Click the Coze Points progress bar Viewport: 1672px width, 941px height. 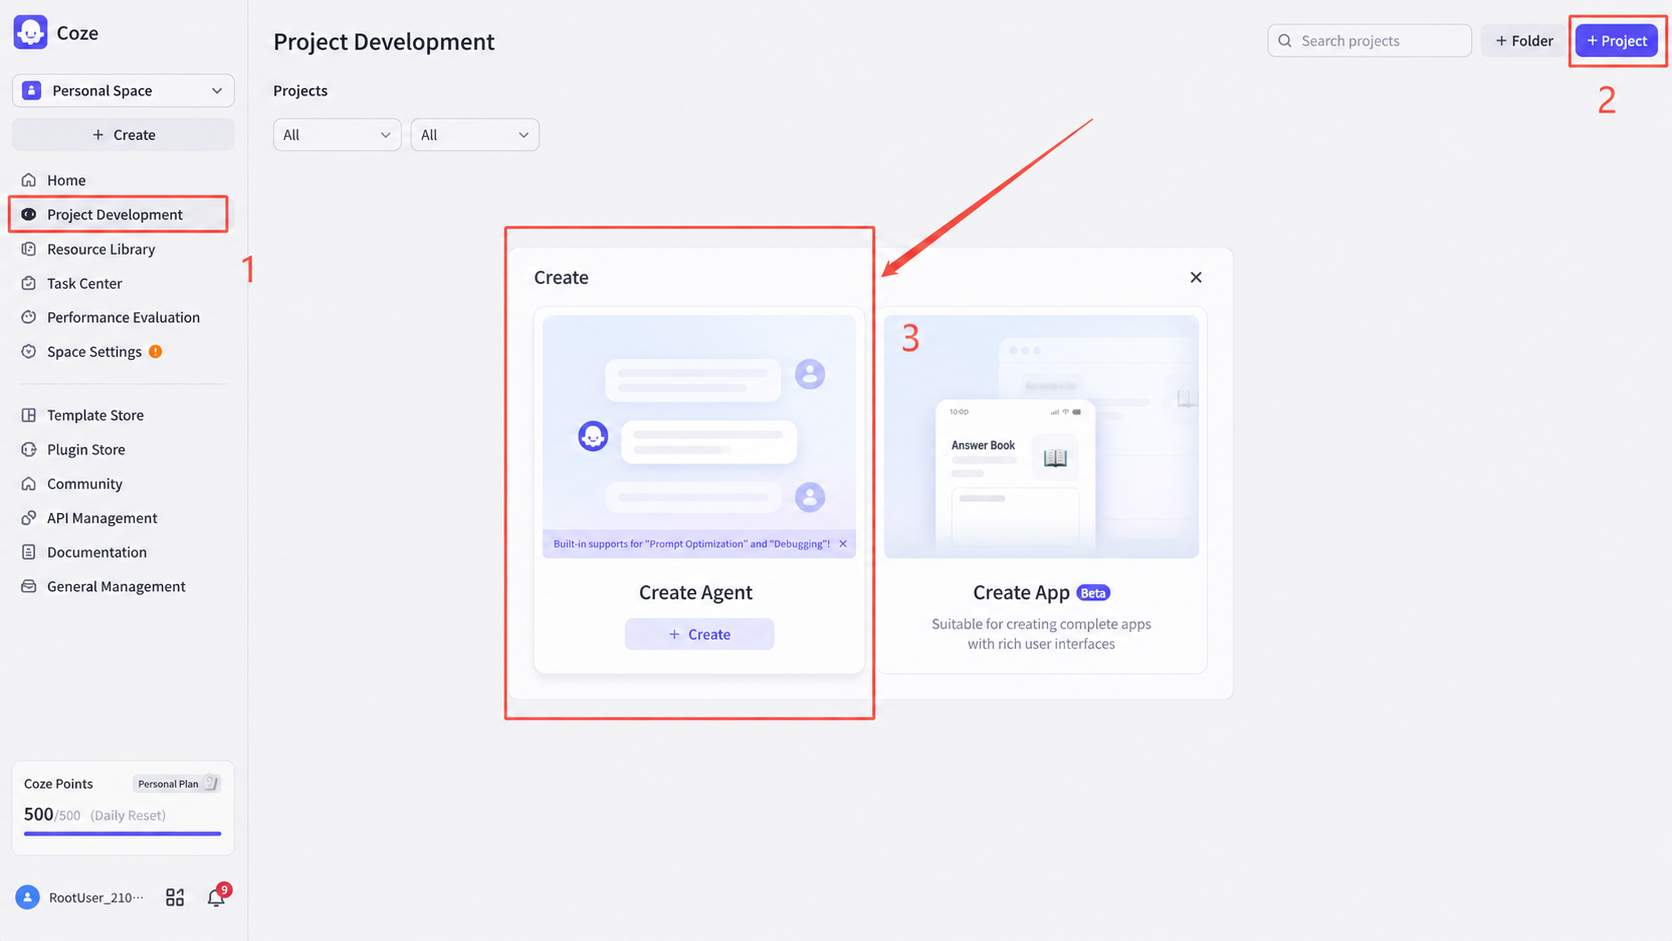click(122, 833)
